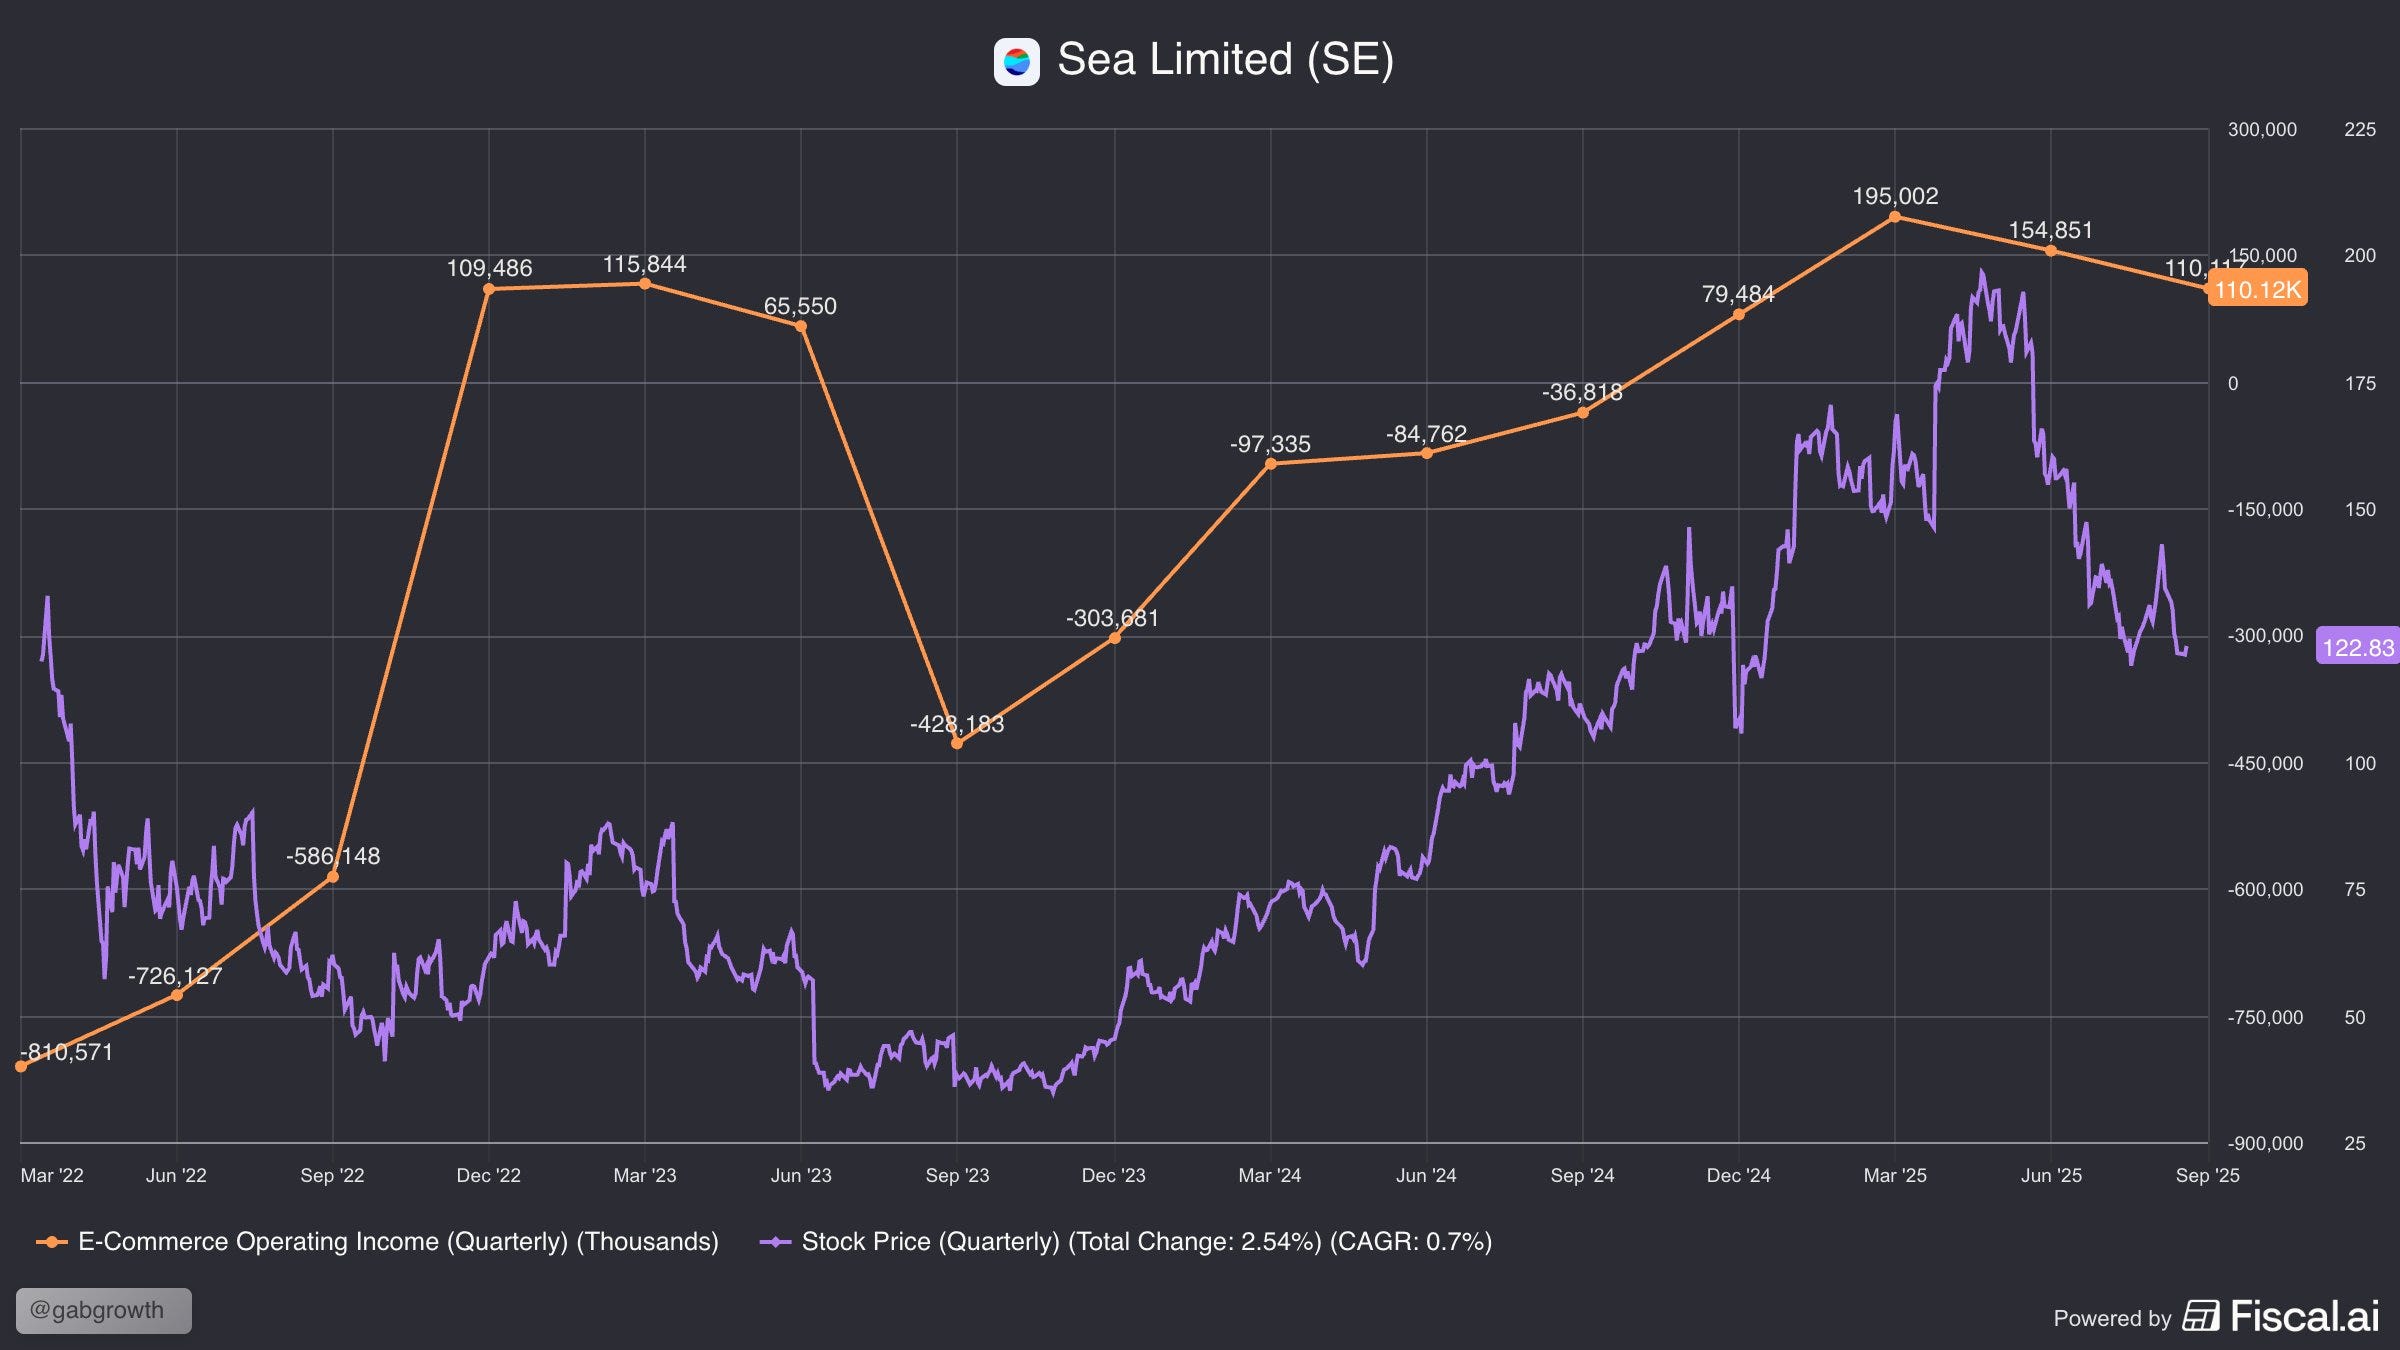The height and width of the screenshot is (1350, 2400).
Task: Click the purple 122.83 price tag
Action: tap(2357, 648)
